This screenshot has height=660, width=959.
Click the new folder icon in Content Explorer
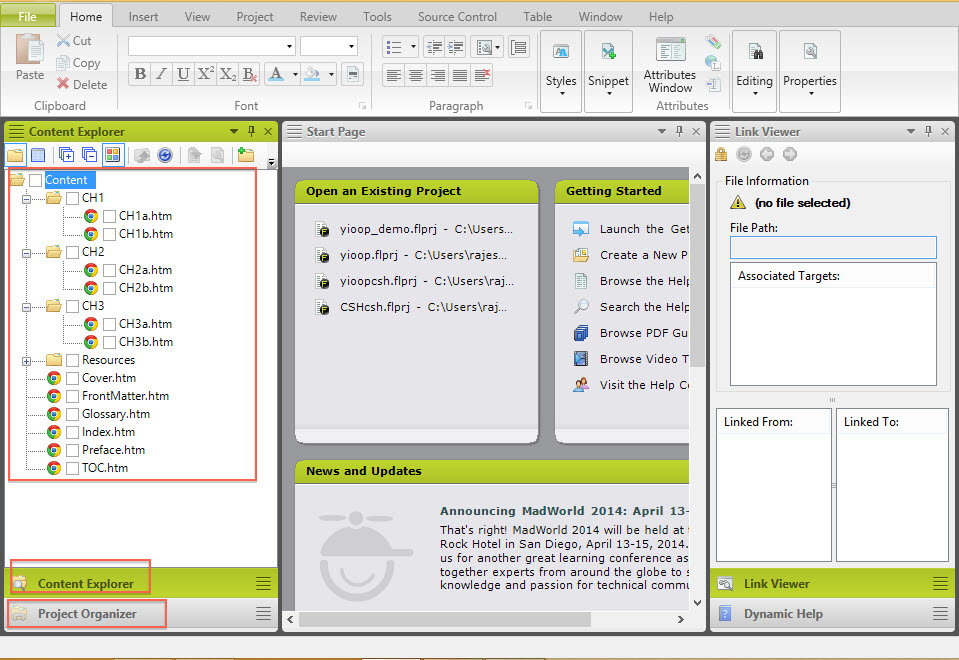tap(245, 155)
